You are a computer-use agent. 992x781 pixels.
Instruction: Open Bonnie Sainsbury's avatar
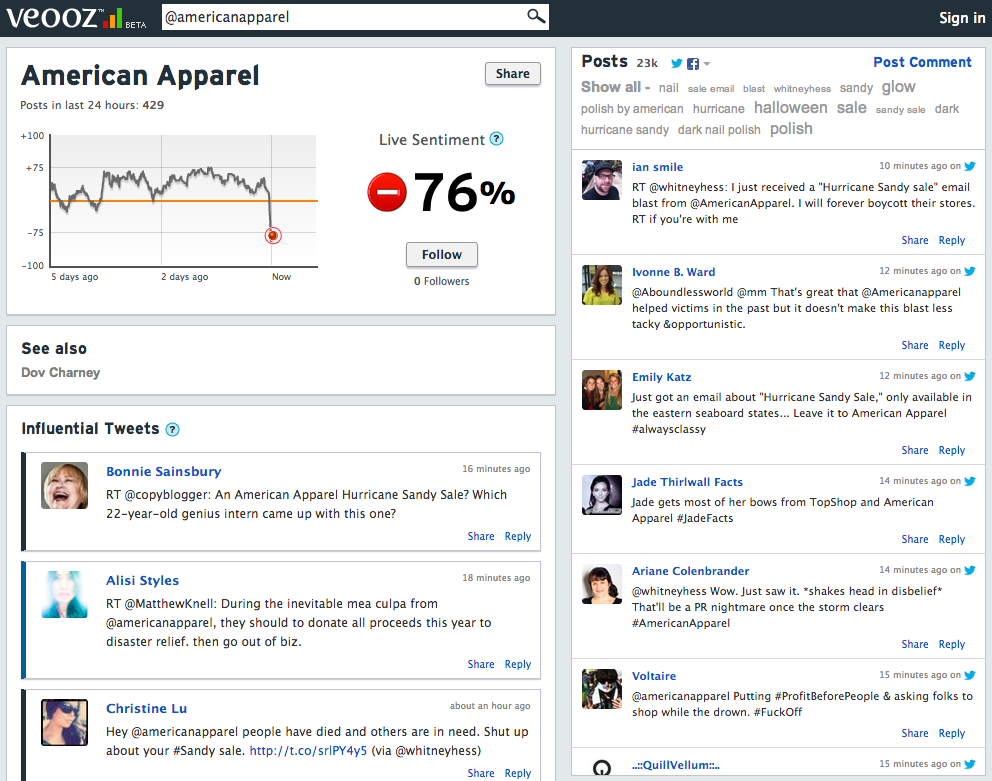(x=65, y=485)
